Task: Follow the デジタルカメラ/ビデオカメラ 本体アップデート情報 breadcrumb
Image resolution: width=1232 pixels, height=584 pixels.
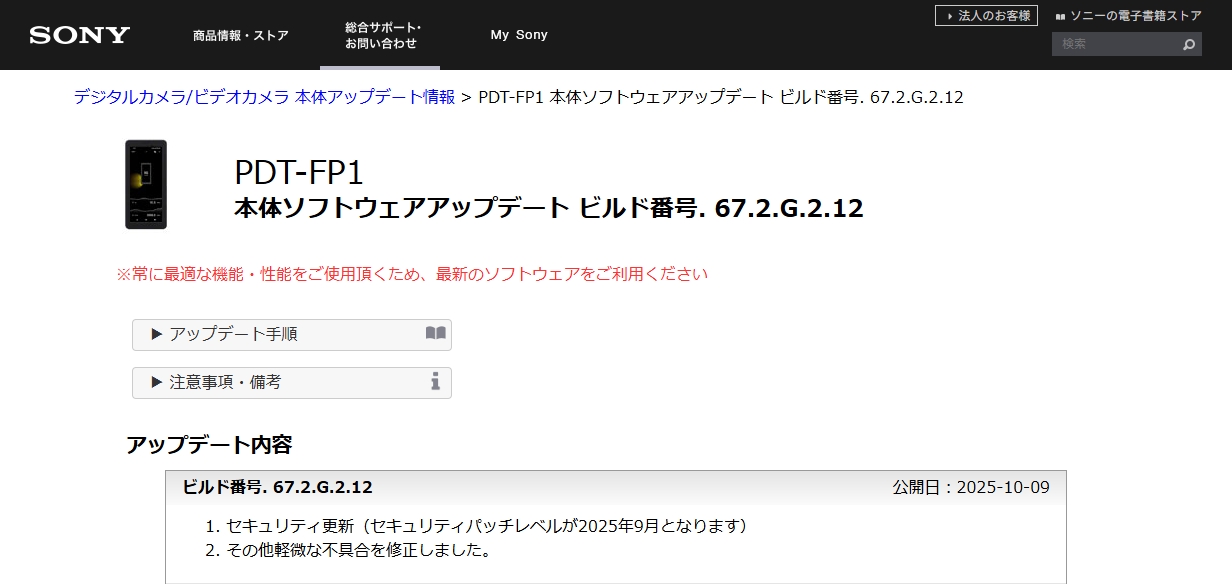Action: 264,97
